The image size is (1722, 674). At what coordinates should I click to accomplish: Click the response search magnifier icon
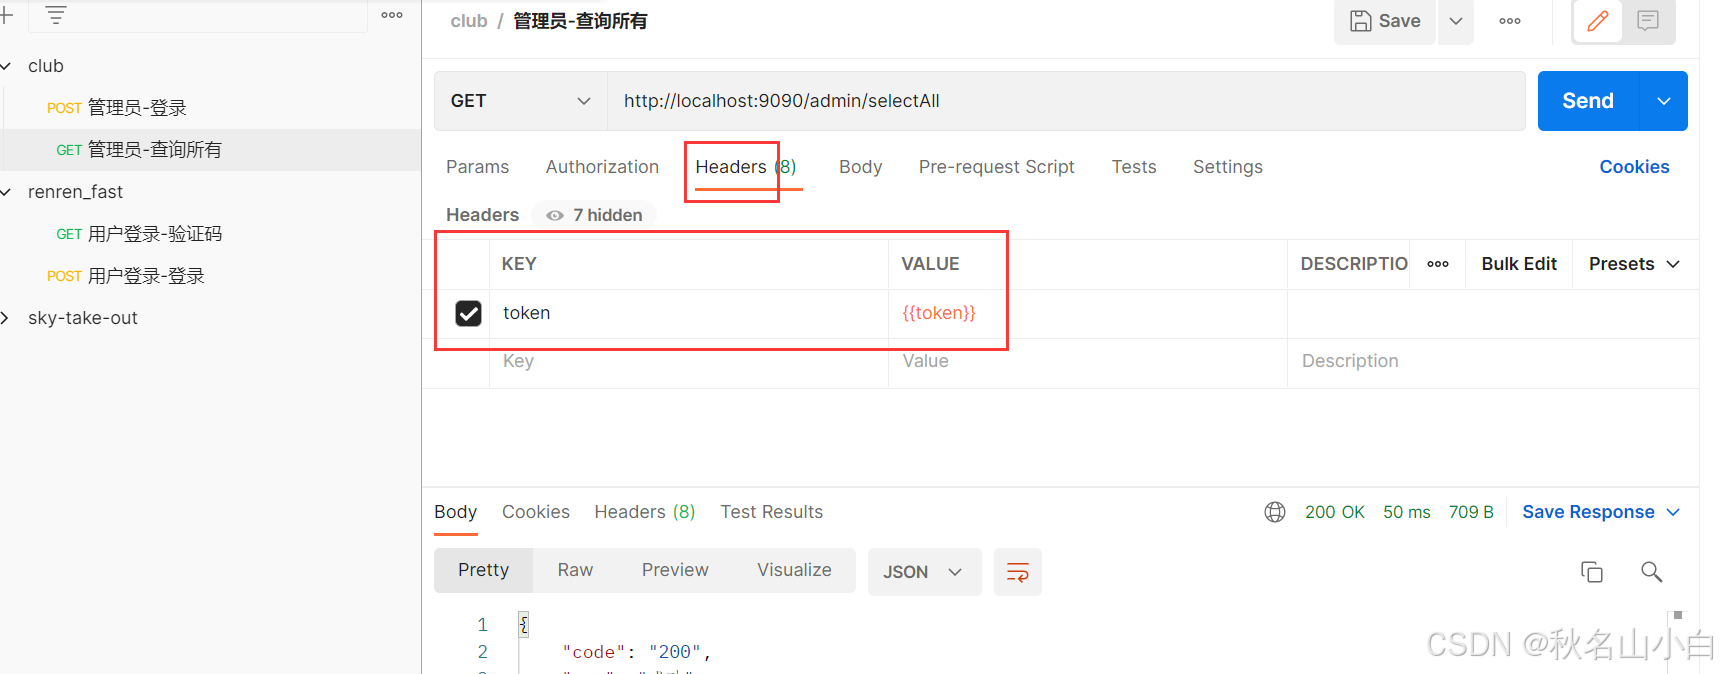[1652, 572]
